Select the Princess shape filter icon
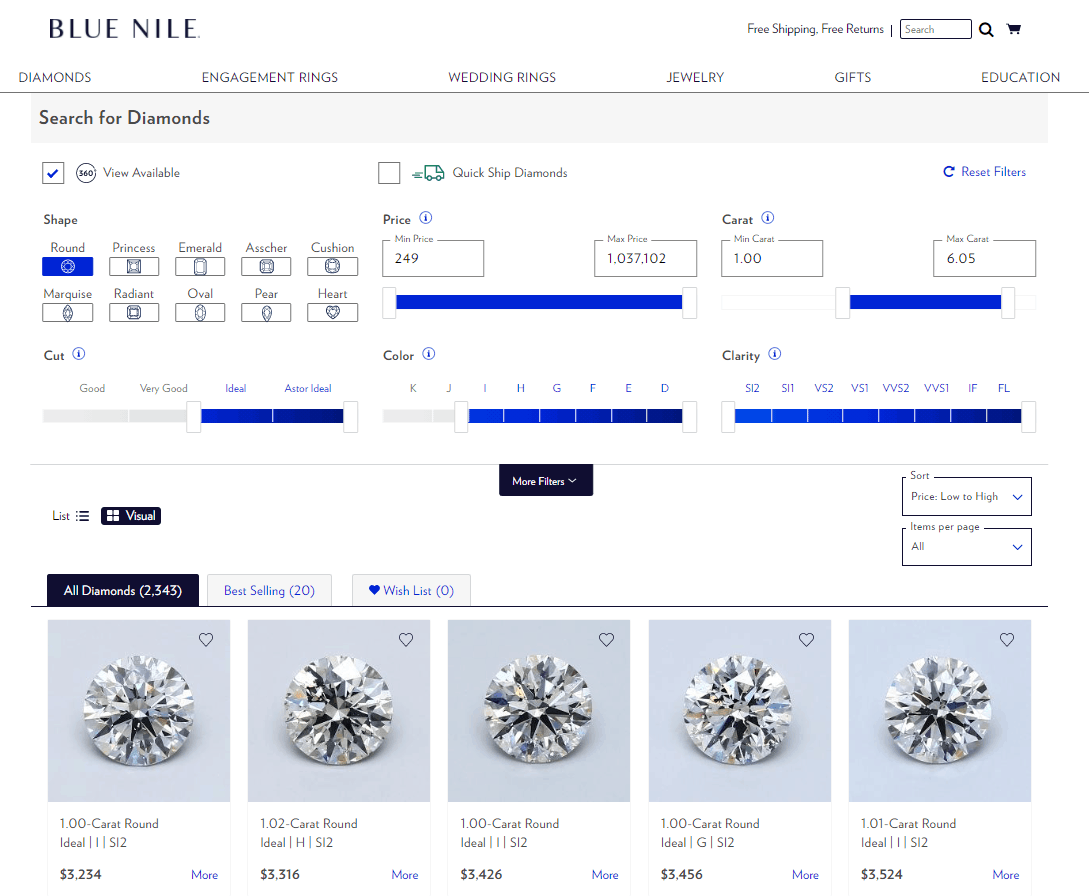The height and width of the screenshot is (896, 1089). [x=133, y=265]
